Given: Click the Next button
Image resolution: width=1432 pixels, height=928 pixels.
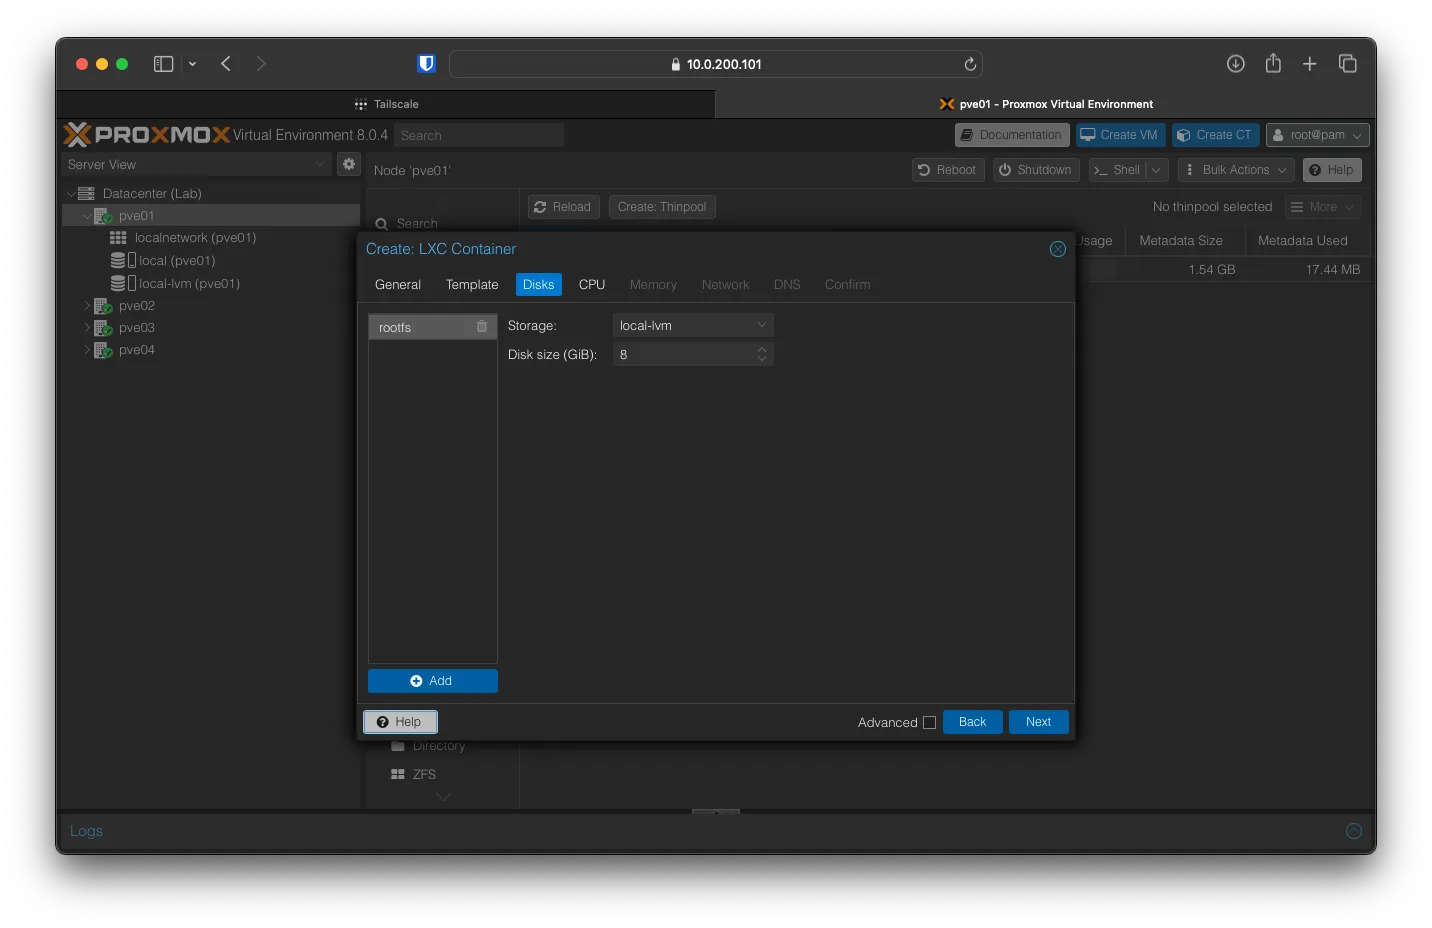Looking at the screenshot, I should [1038, 722].
